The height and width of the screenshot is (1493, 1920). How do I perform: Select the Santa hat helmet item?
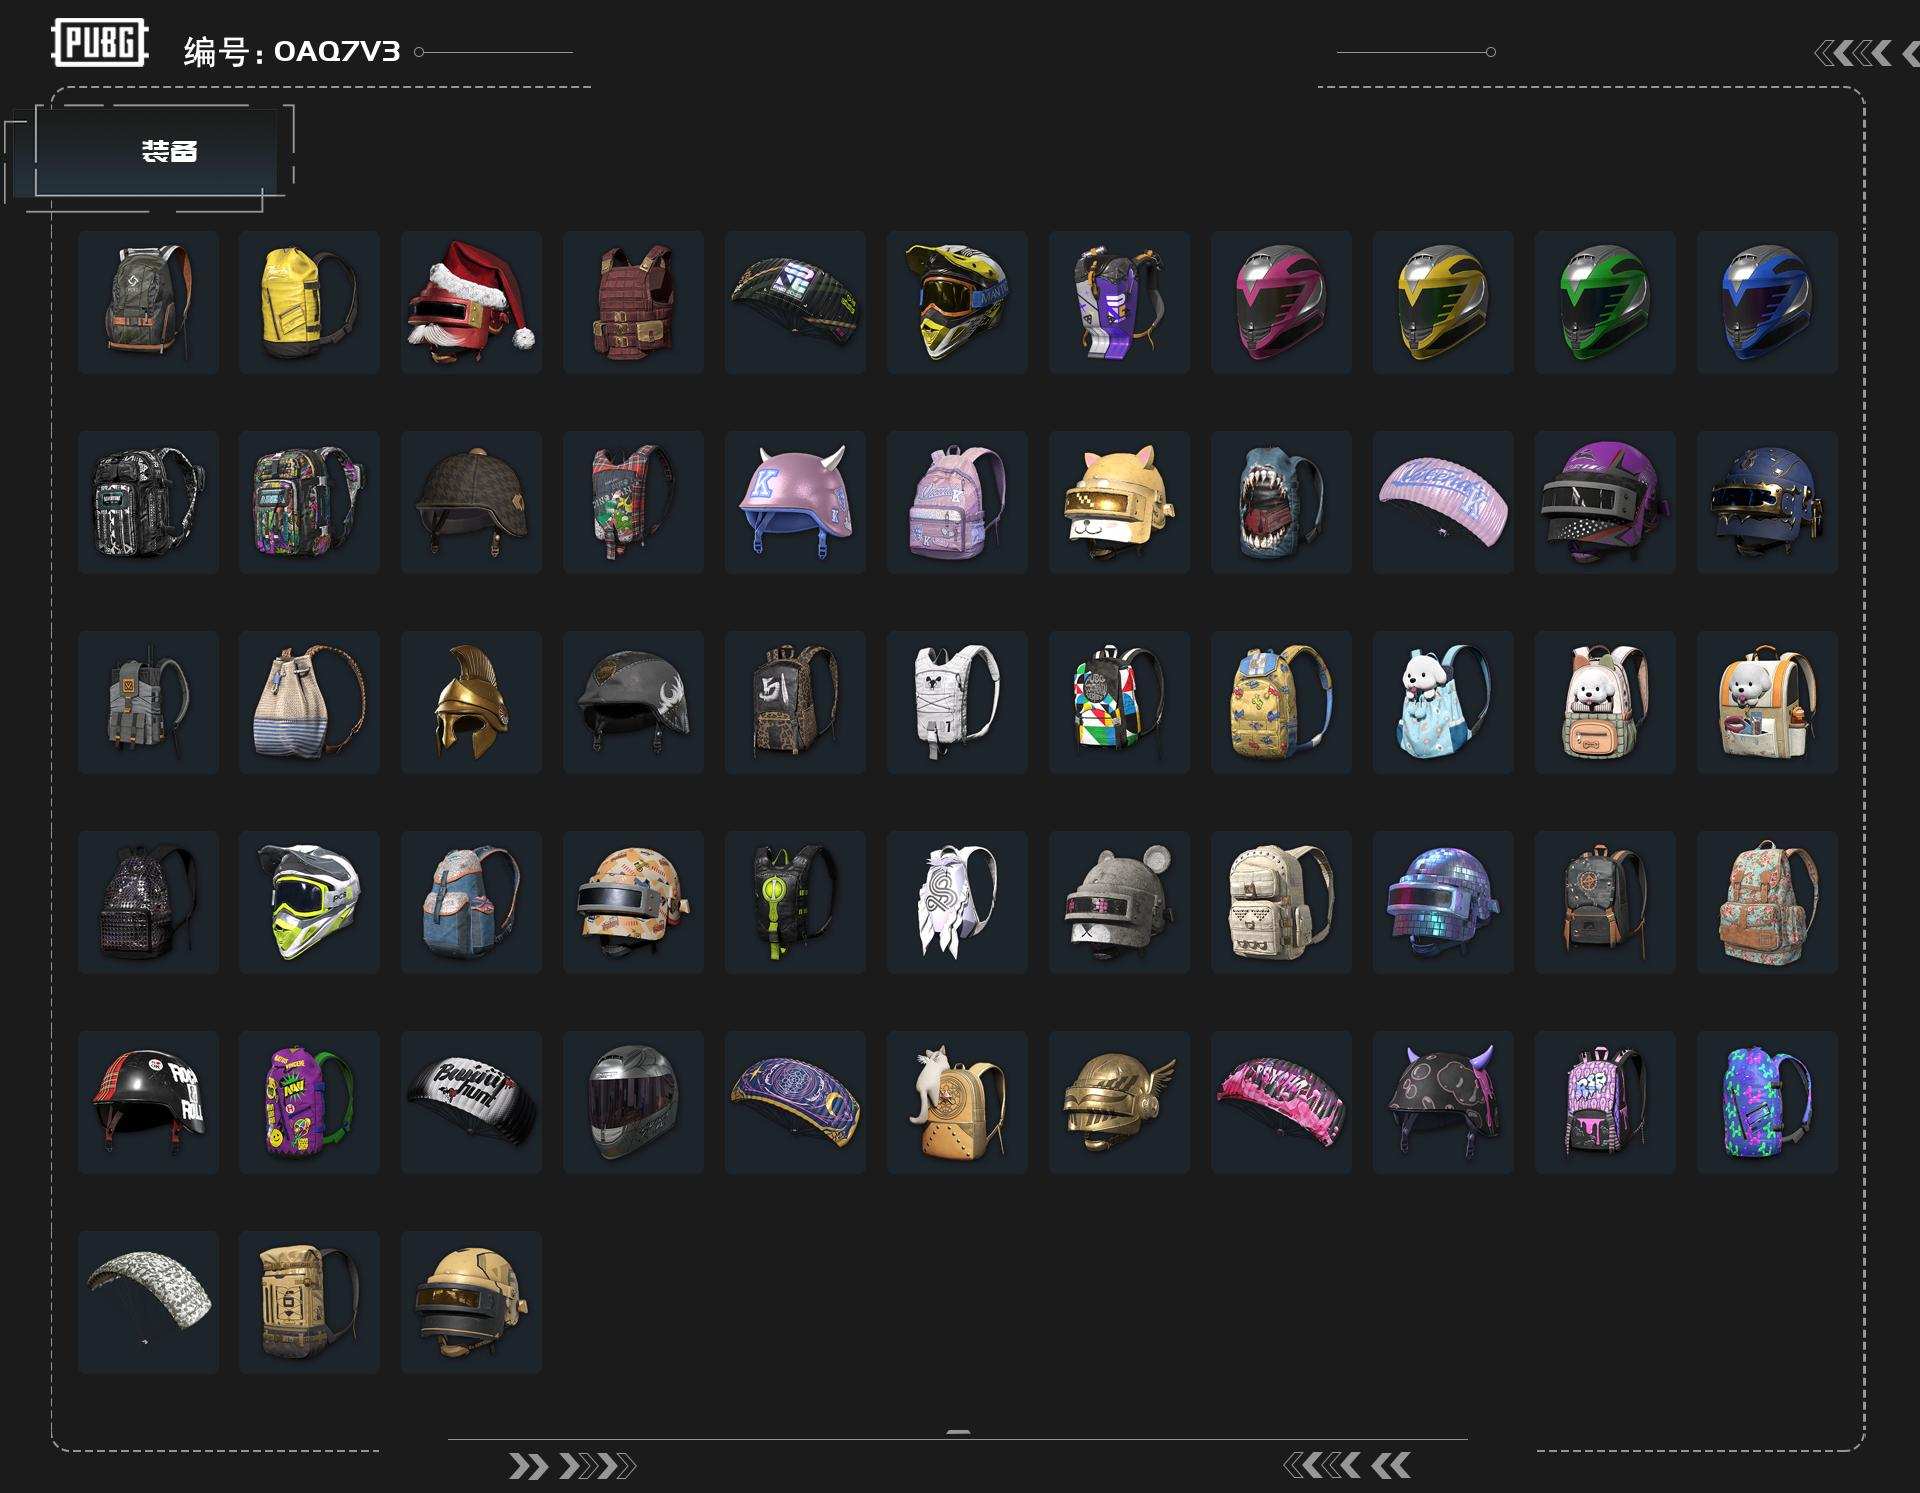[471, 302]
